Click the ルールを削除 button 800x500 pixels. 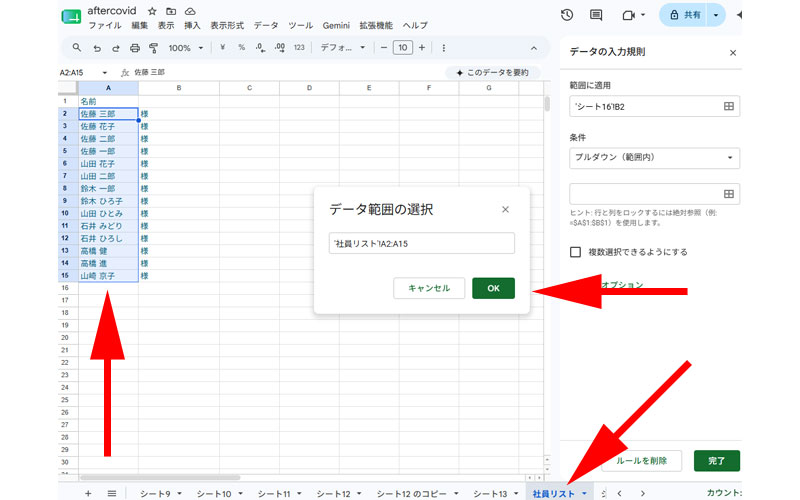point(641,461)
